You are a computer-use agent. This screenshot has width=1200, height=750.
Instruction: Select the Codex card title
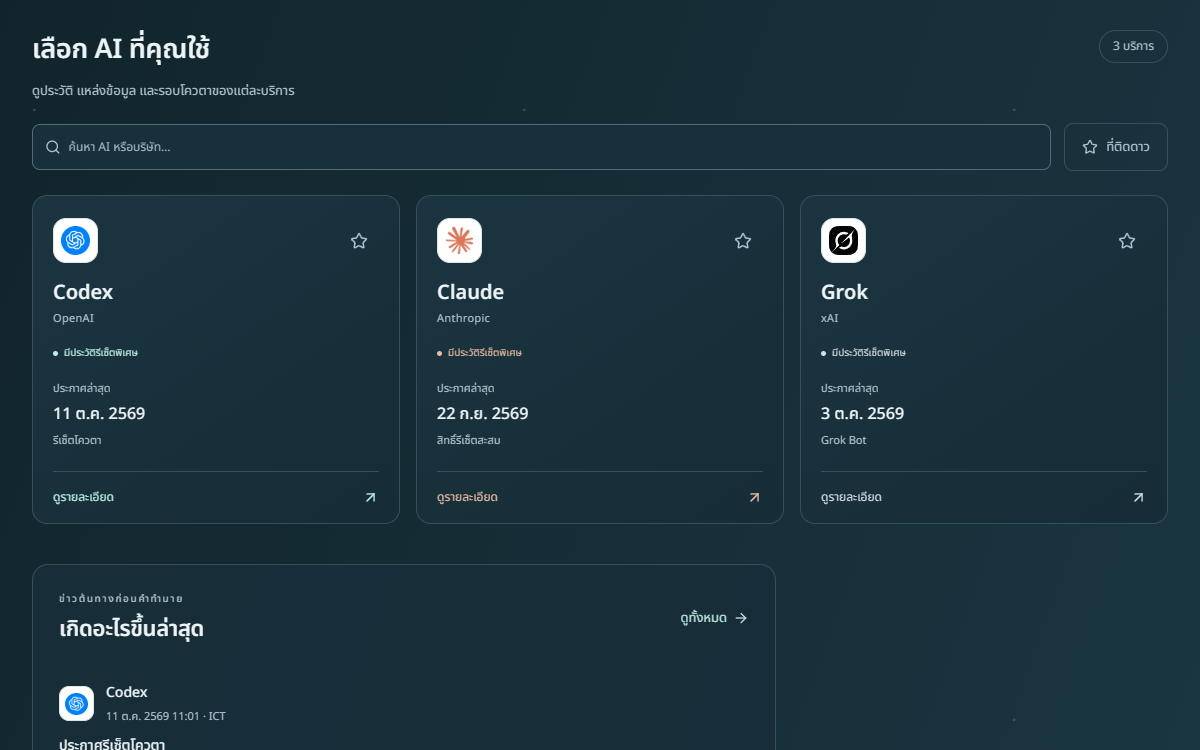click(83, 292)
